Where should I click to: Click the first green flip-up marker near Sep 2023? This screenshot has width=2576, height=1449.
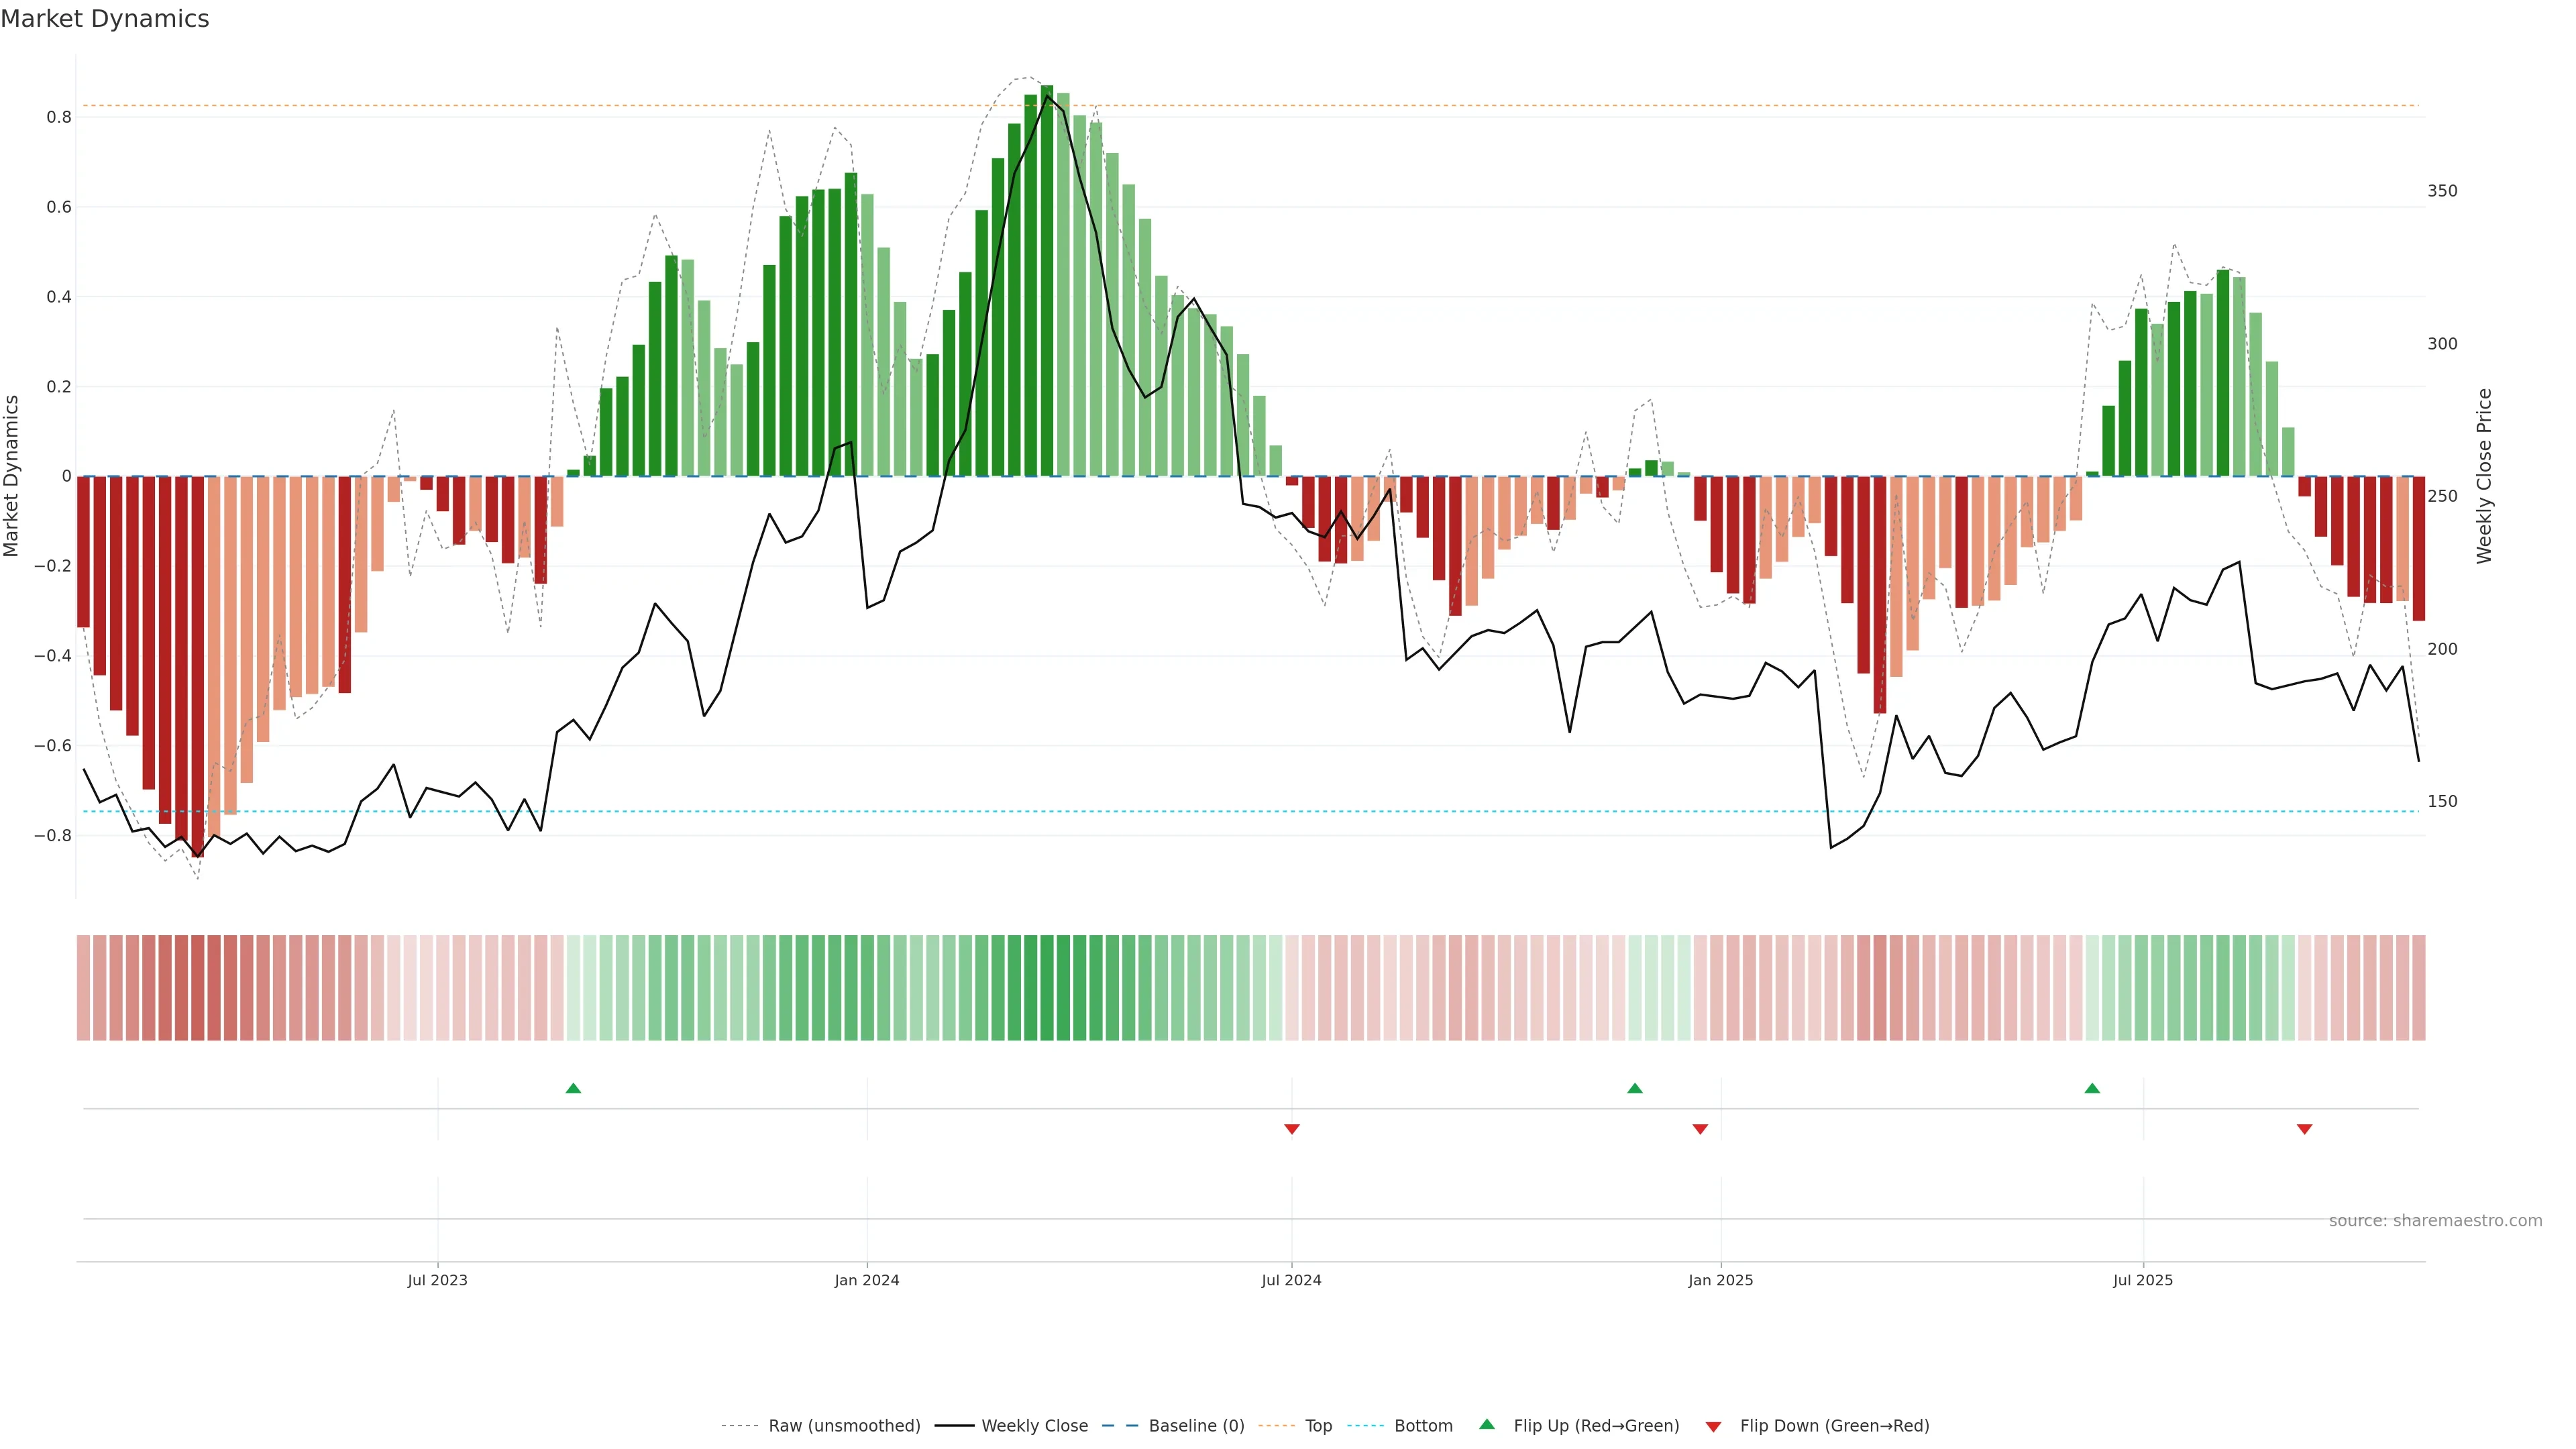(x=573, y=1088)
